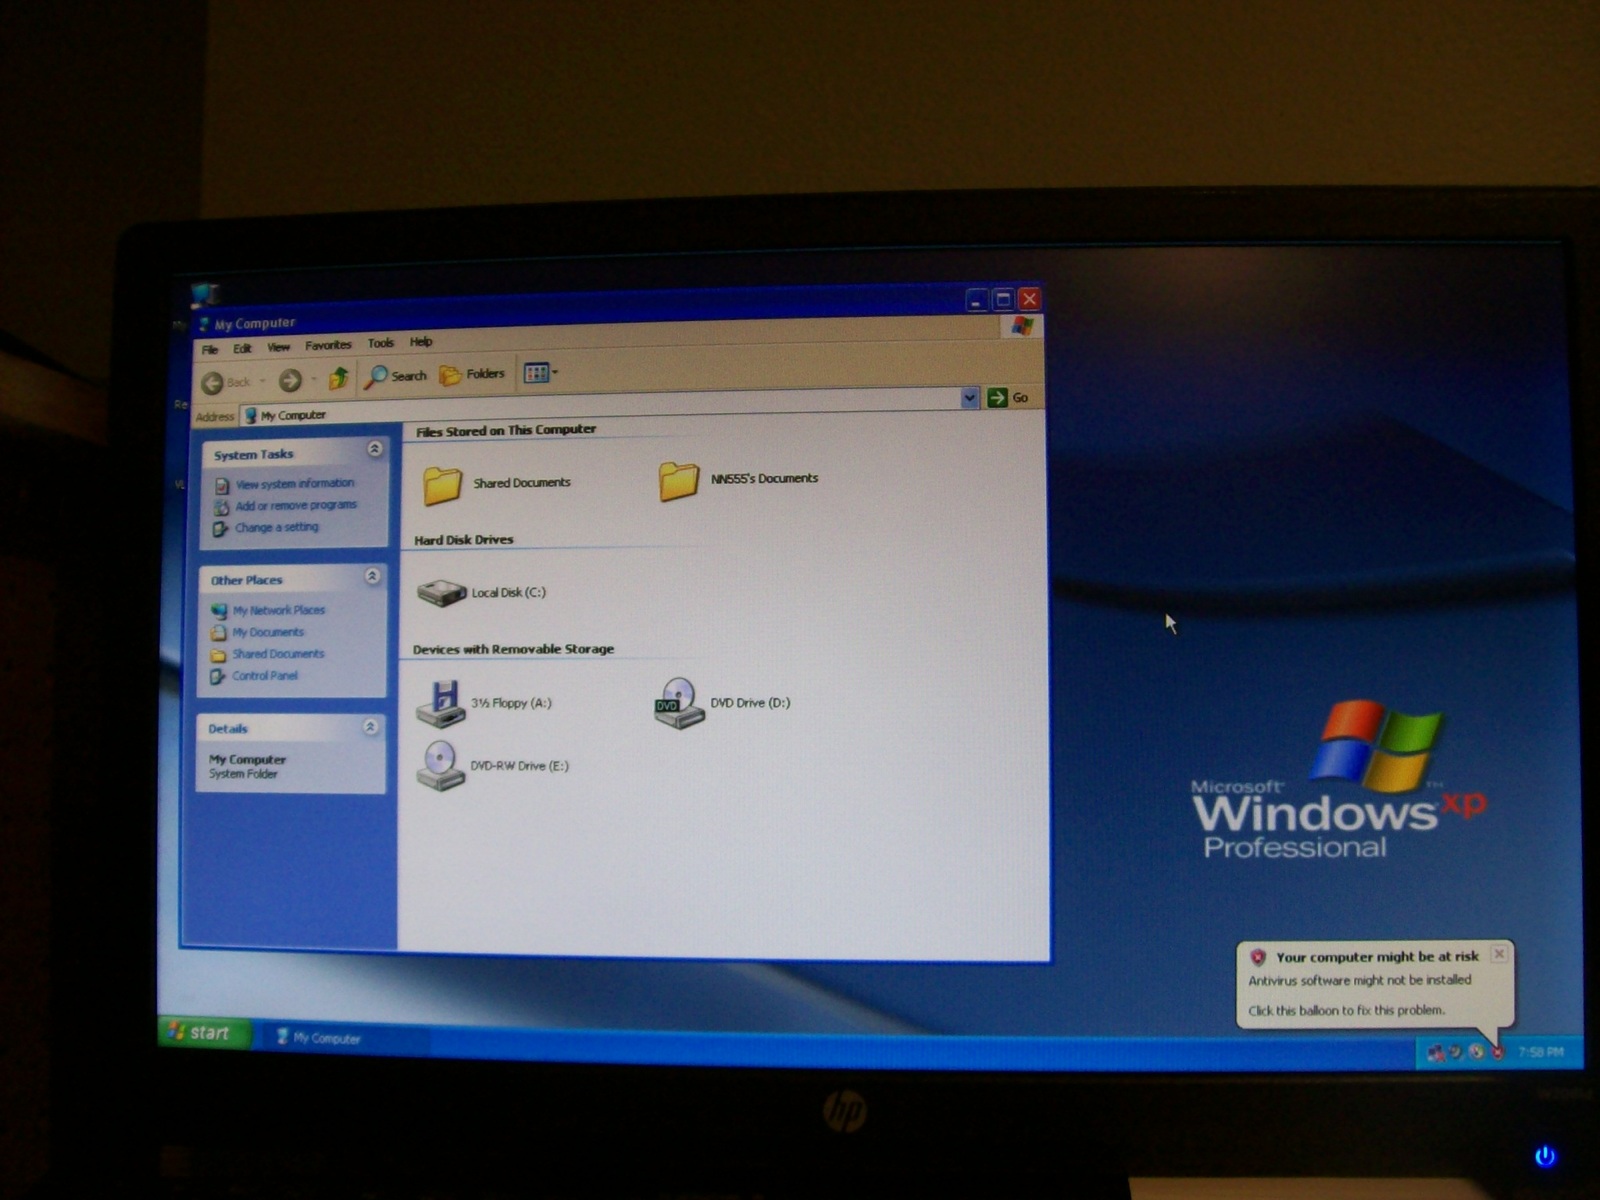Click the Change a setting icon

pos(220,529)
